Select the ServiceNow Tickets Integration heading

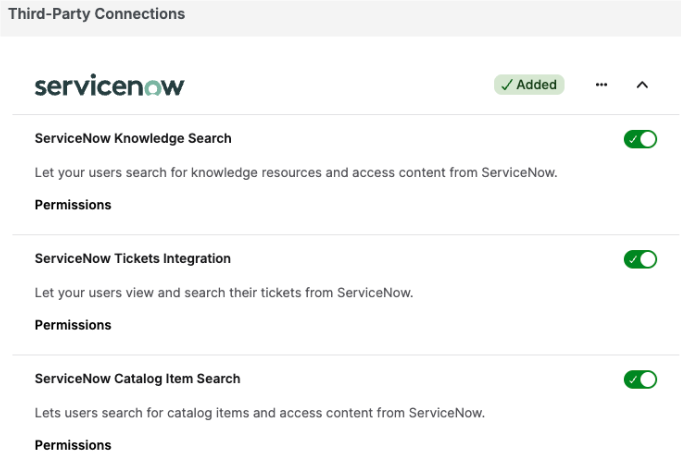pos(132,259)
